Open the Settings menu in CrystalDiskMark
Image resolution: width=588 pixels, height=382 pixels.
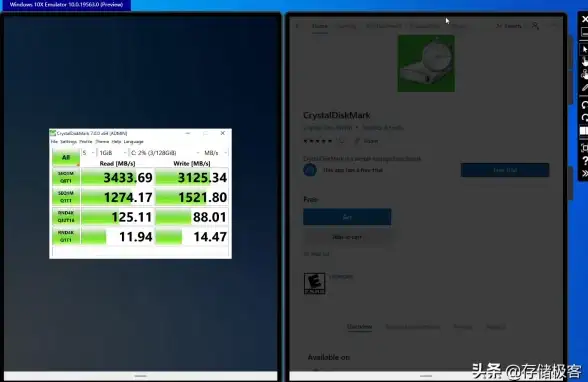click(68, 142)
